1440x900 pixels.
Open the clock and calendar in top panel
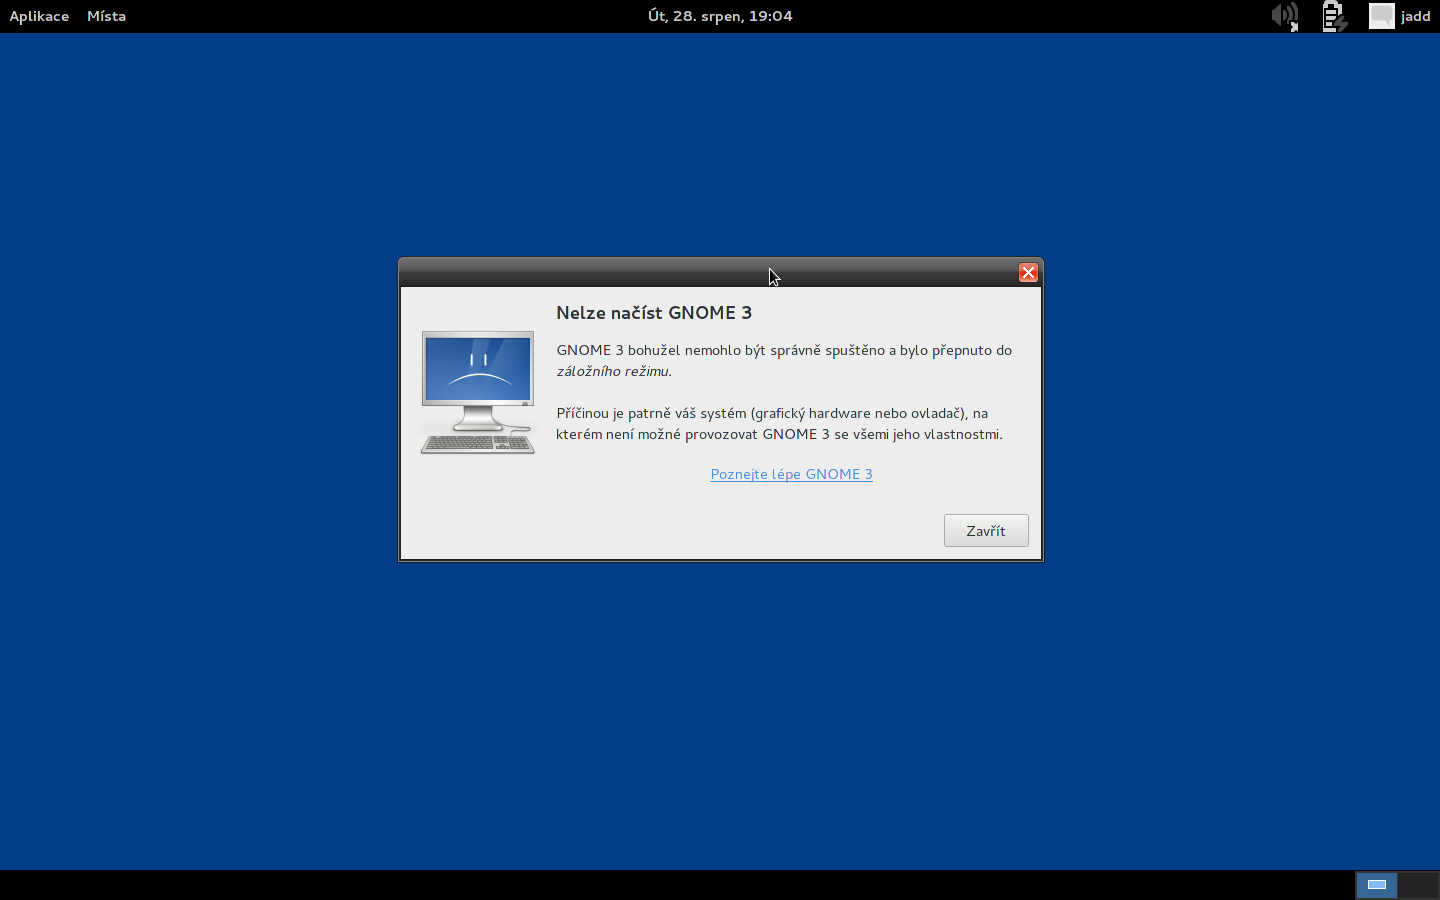(720, 16)
